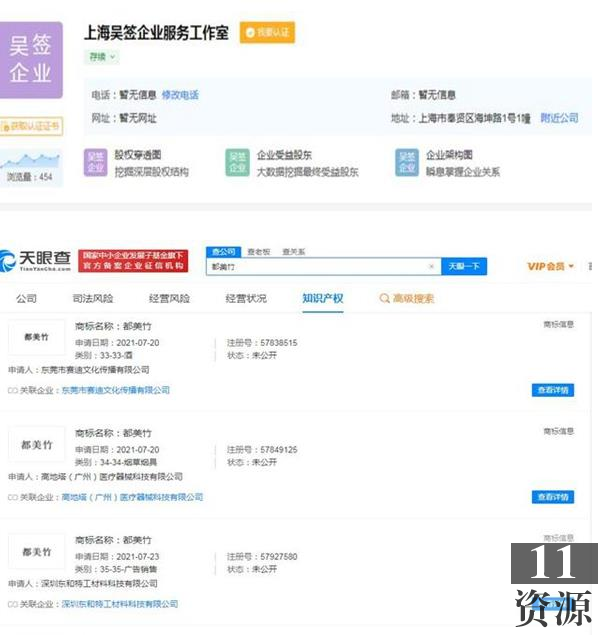Open the 企业受益股东 green icon

click(x=237, y=163)
